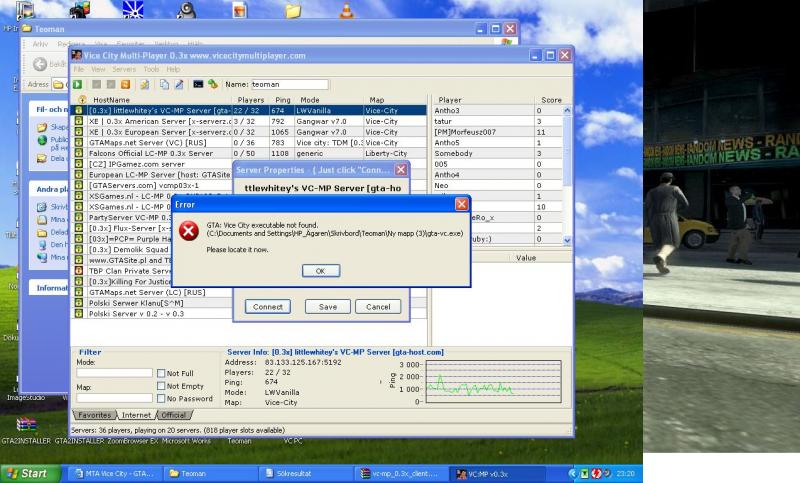Switch to Sökresultat taskbar item

(x=306, y=474)
